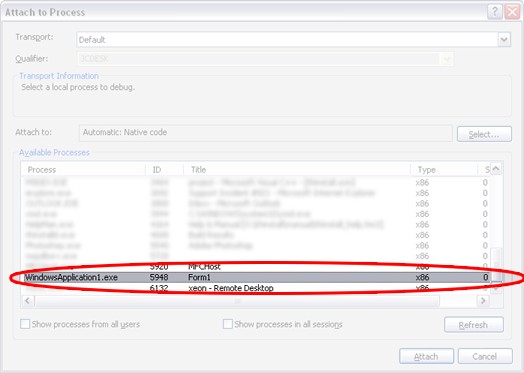Select the WindowsApplication1.exe process row
The height and width of the screenshot is (373, 524).
point(256,277)
